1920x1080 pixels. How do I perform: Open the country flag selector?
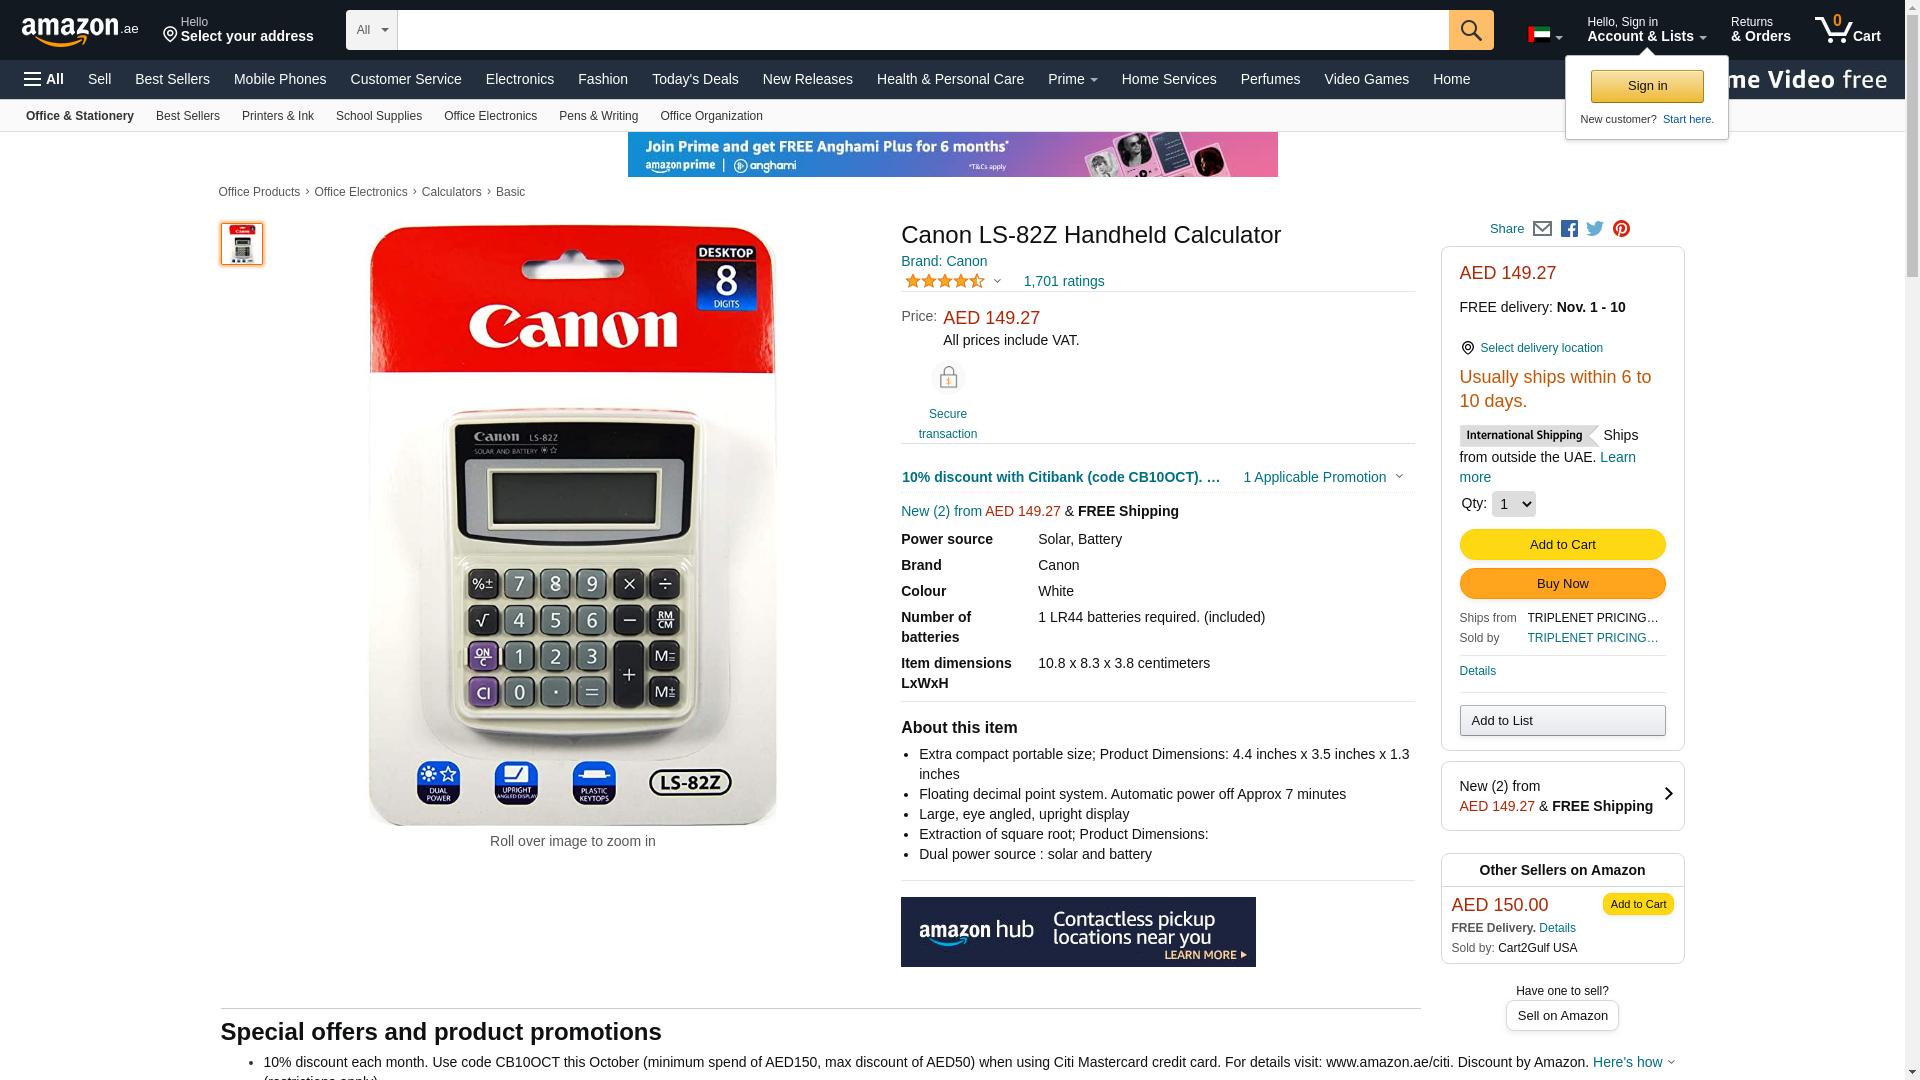(x=1545, y=35)
